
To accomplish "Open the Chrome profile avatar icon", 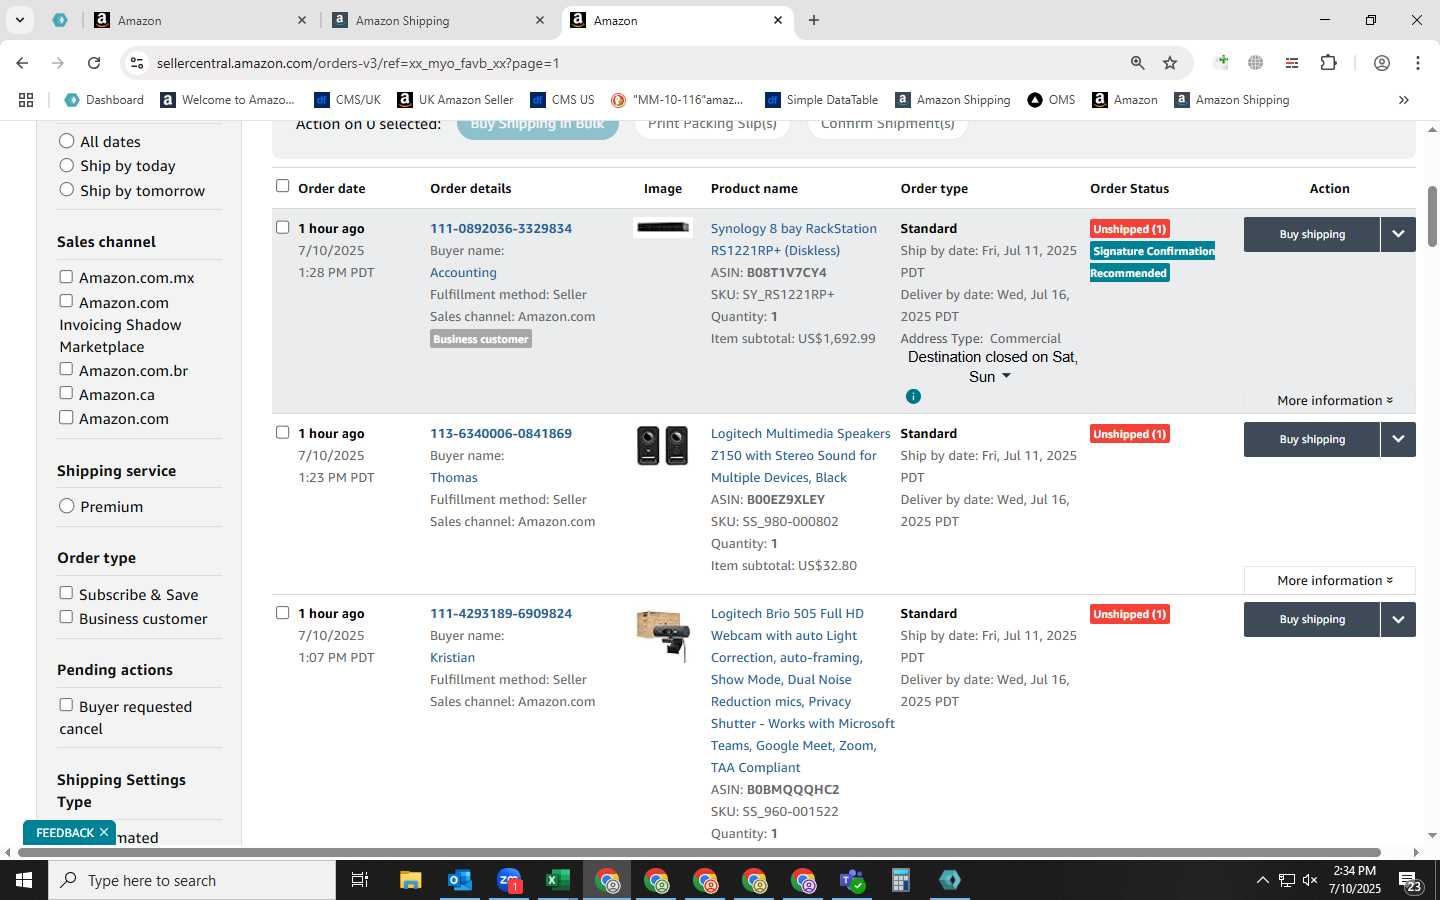I will click(x=1381, y=63).
